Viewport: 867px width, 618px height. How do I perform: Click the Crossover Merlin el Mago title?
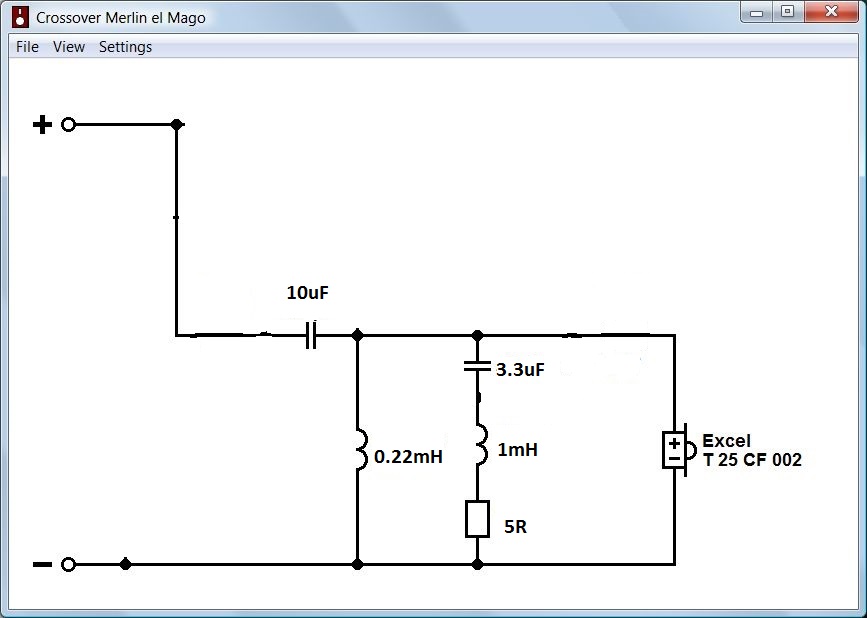click(121, 18)
